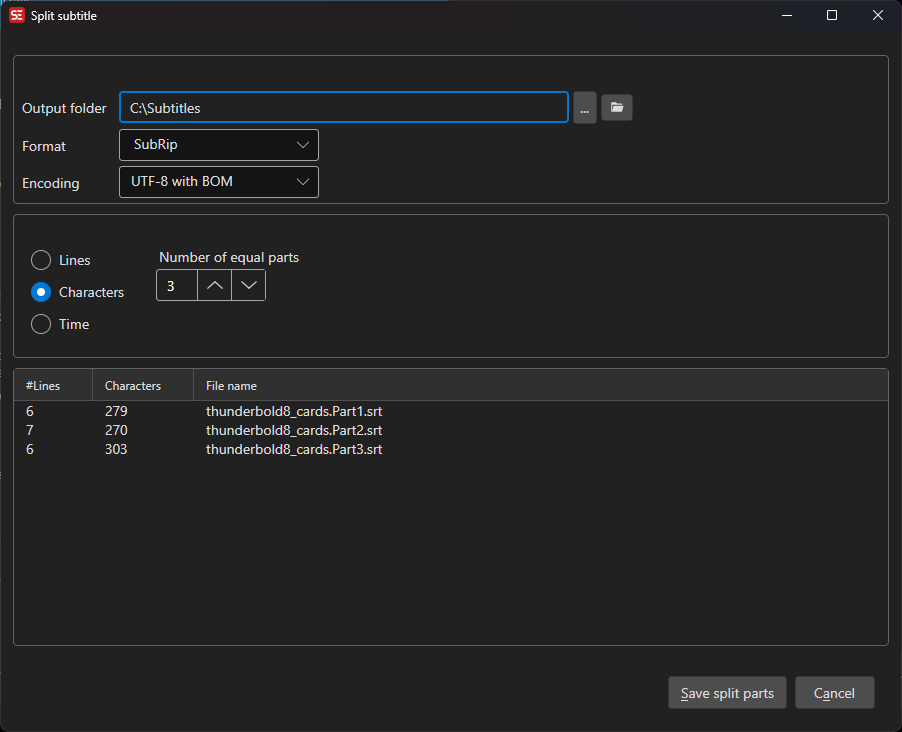
Task: Expand the Encoding dropdown UTF-8 with BOM
Action: point(218,182)
